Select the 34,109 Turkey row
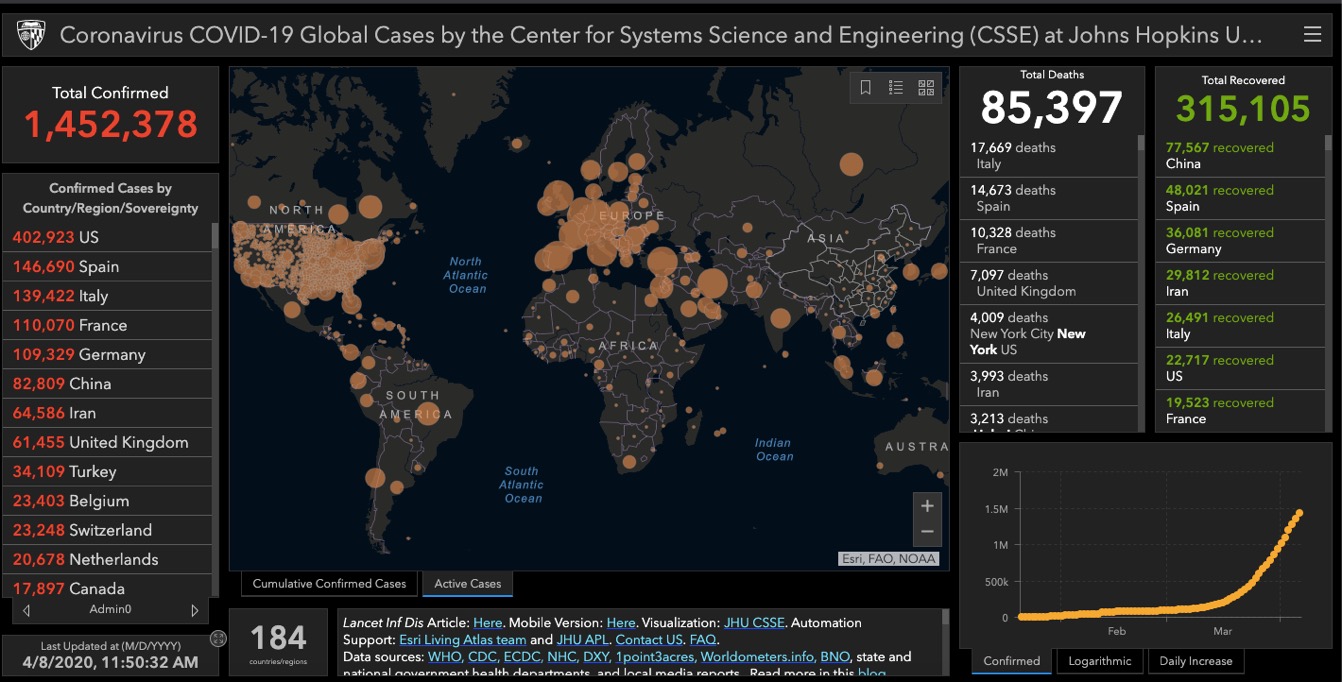Screen dimensions: 1342x682 [108, 471]
